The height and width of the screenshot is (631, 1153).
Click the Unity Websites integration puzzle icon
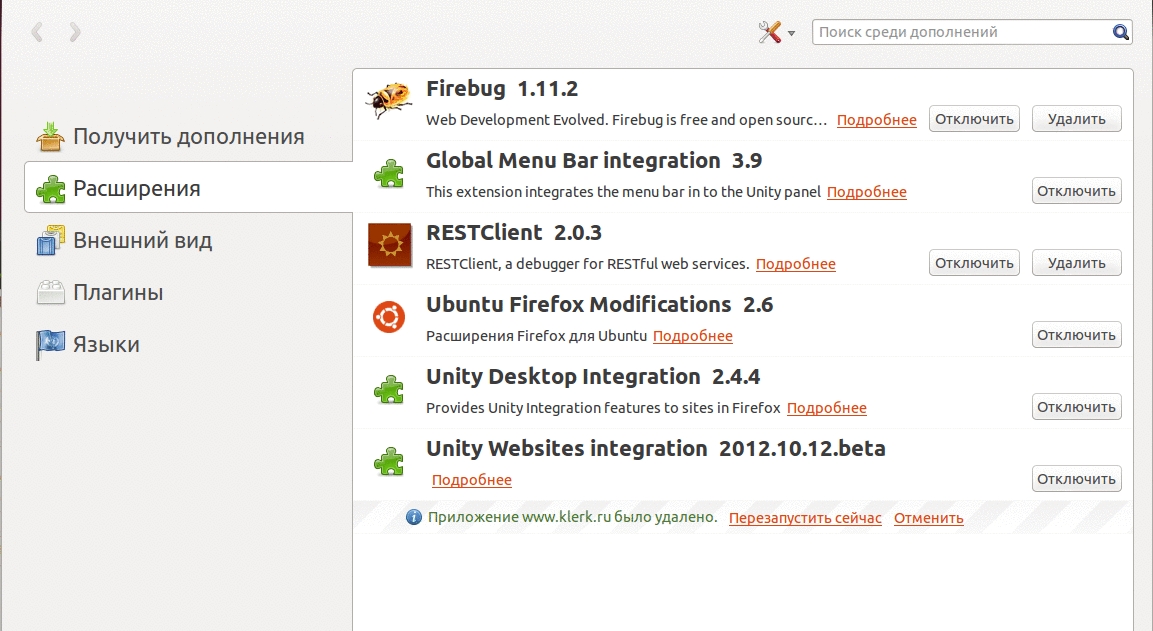(x=389, y=462)
